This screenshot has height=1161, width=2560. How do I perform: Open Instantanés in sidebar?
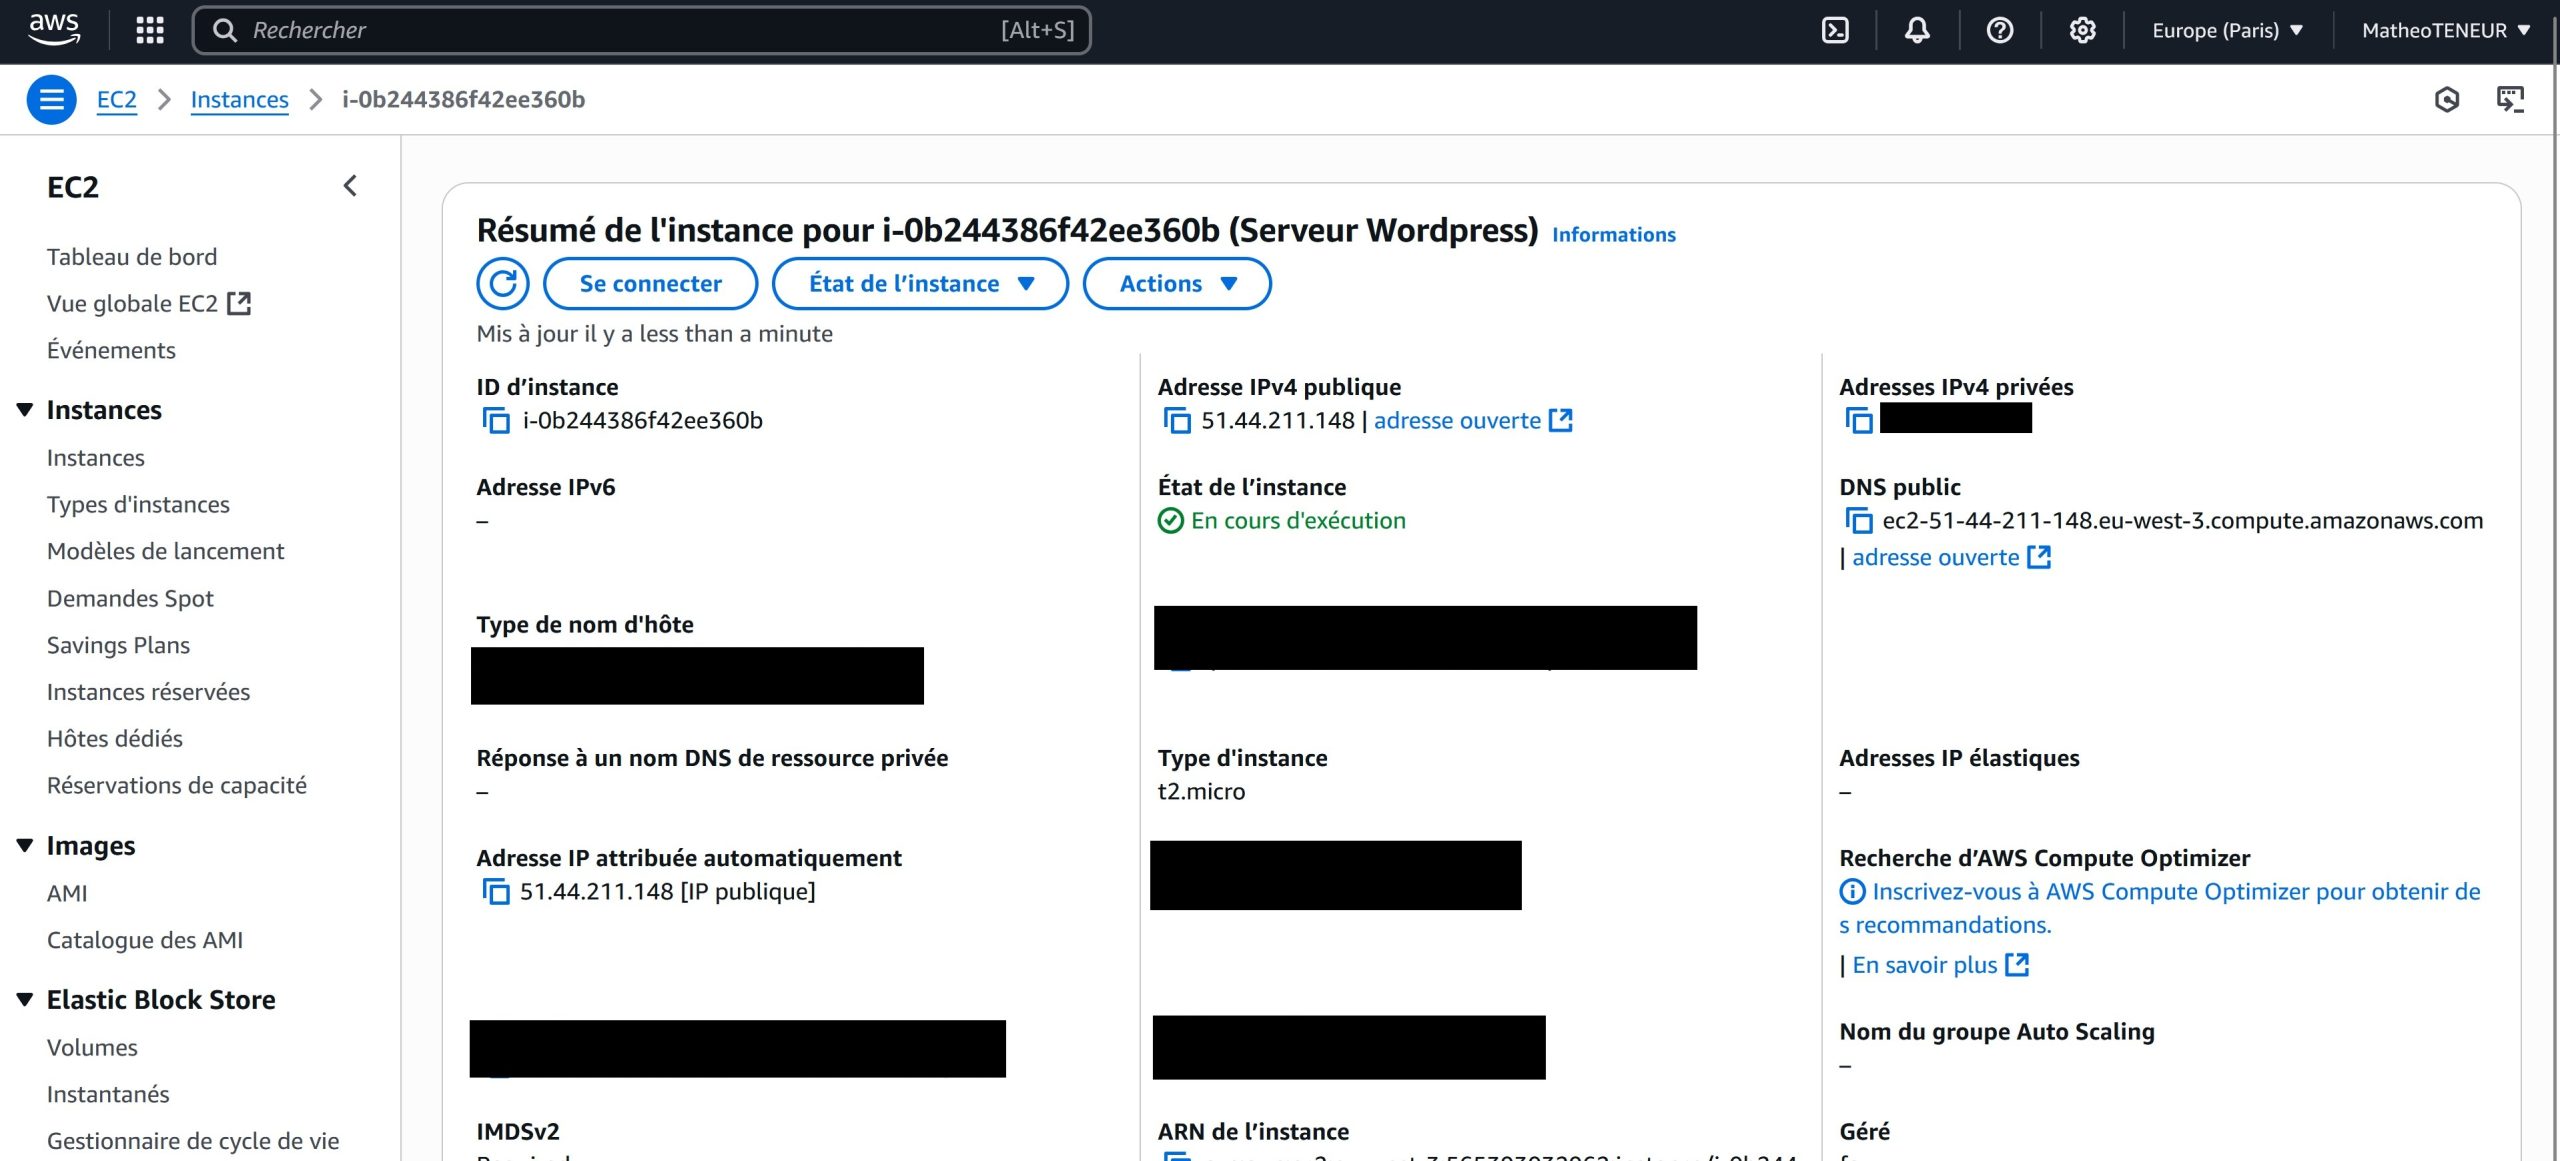tap(108, 1094)
